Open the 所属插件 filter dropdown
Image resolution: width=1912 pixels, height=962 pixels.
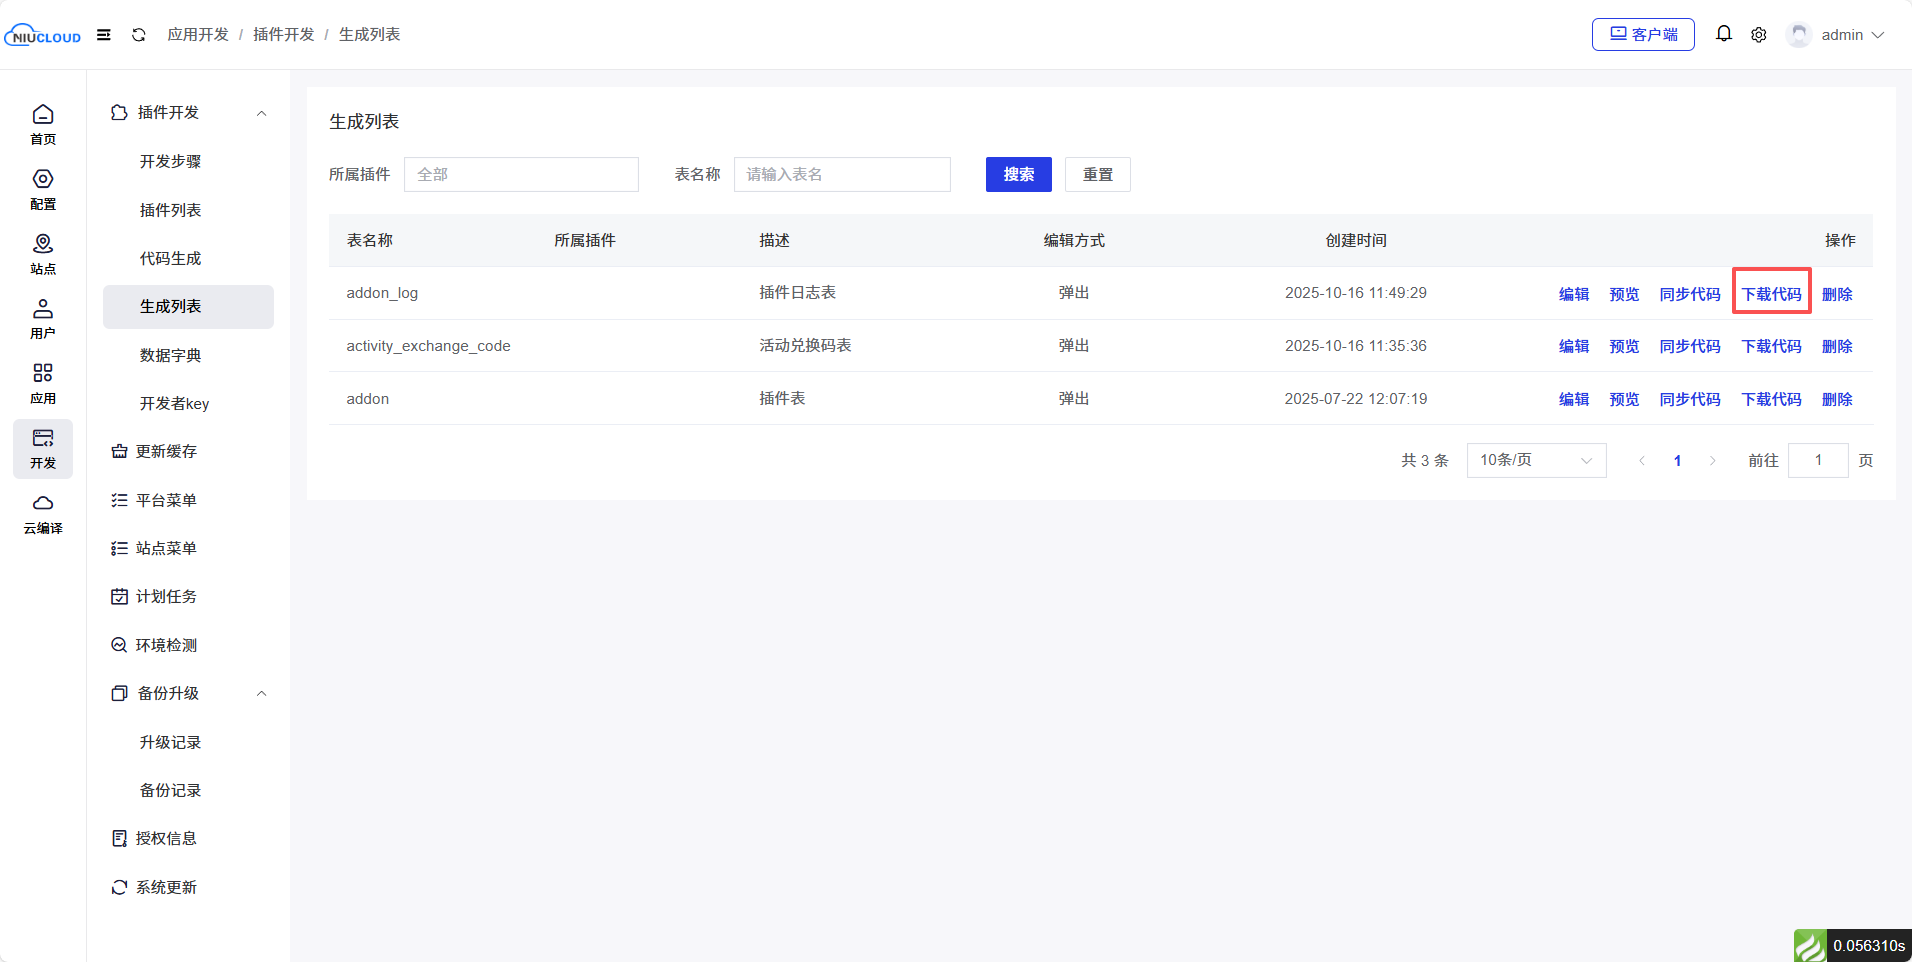[x=521, y=175]
